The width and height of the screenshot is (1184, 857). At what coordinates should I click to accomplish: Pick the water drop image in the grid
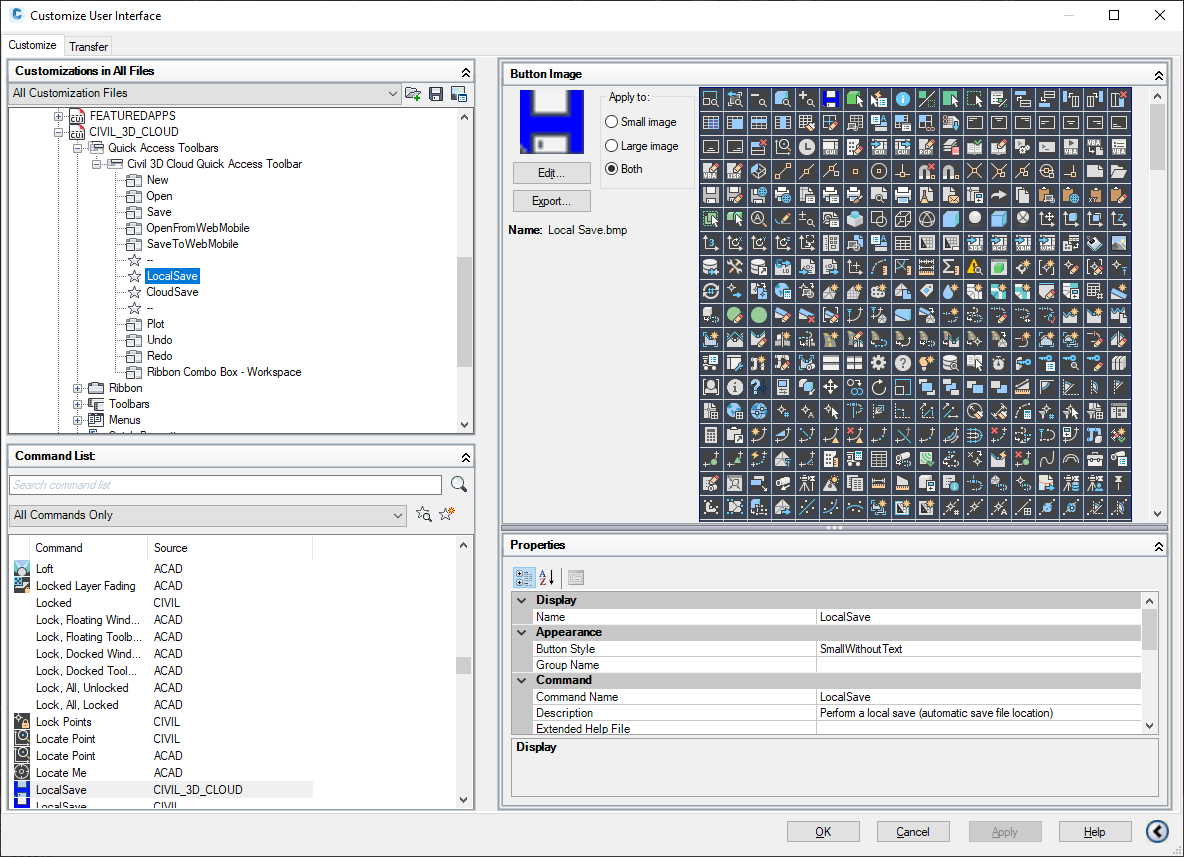(x=950, y=291)
